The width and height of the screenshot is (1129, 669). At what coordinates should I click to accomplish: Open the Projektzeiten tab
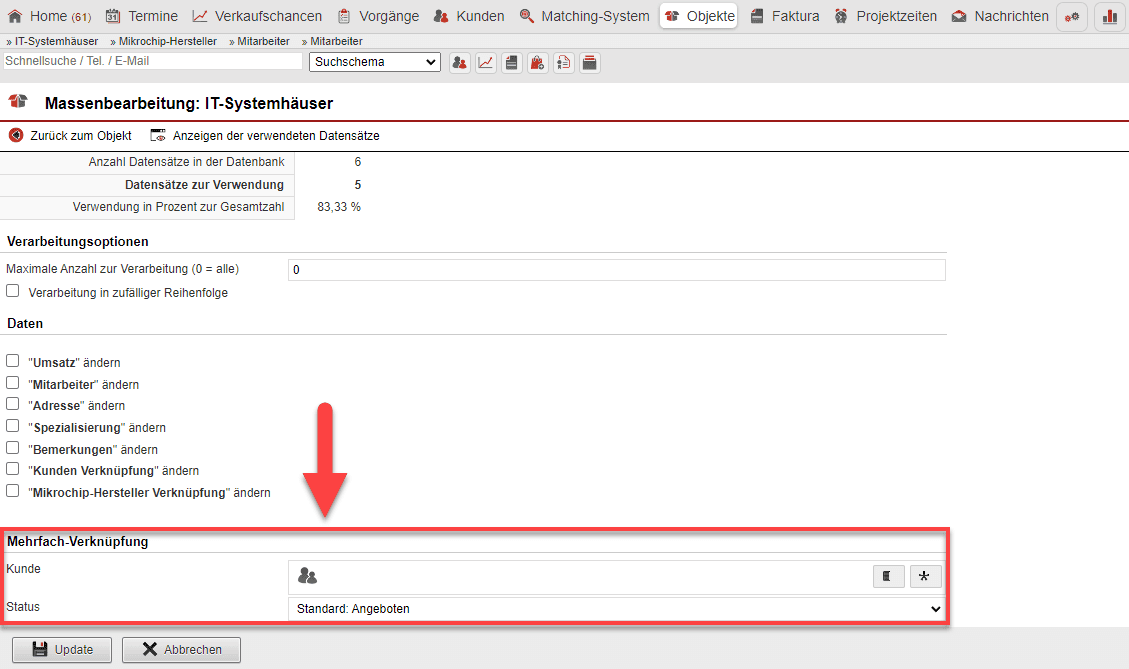pos(886,16)
